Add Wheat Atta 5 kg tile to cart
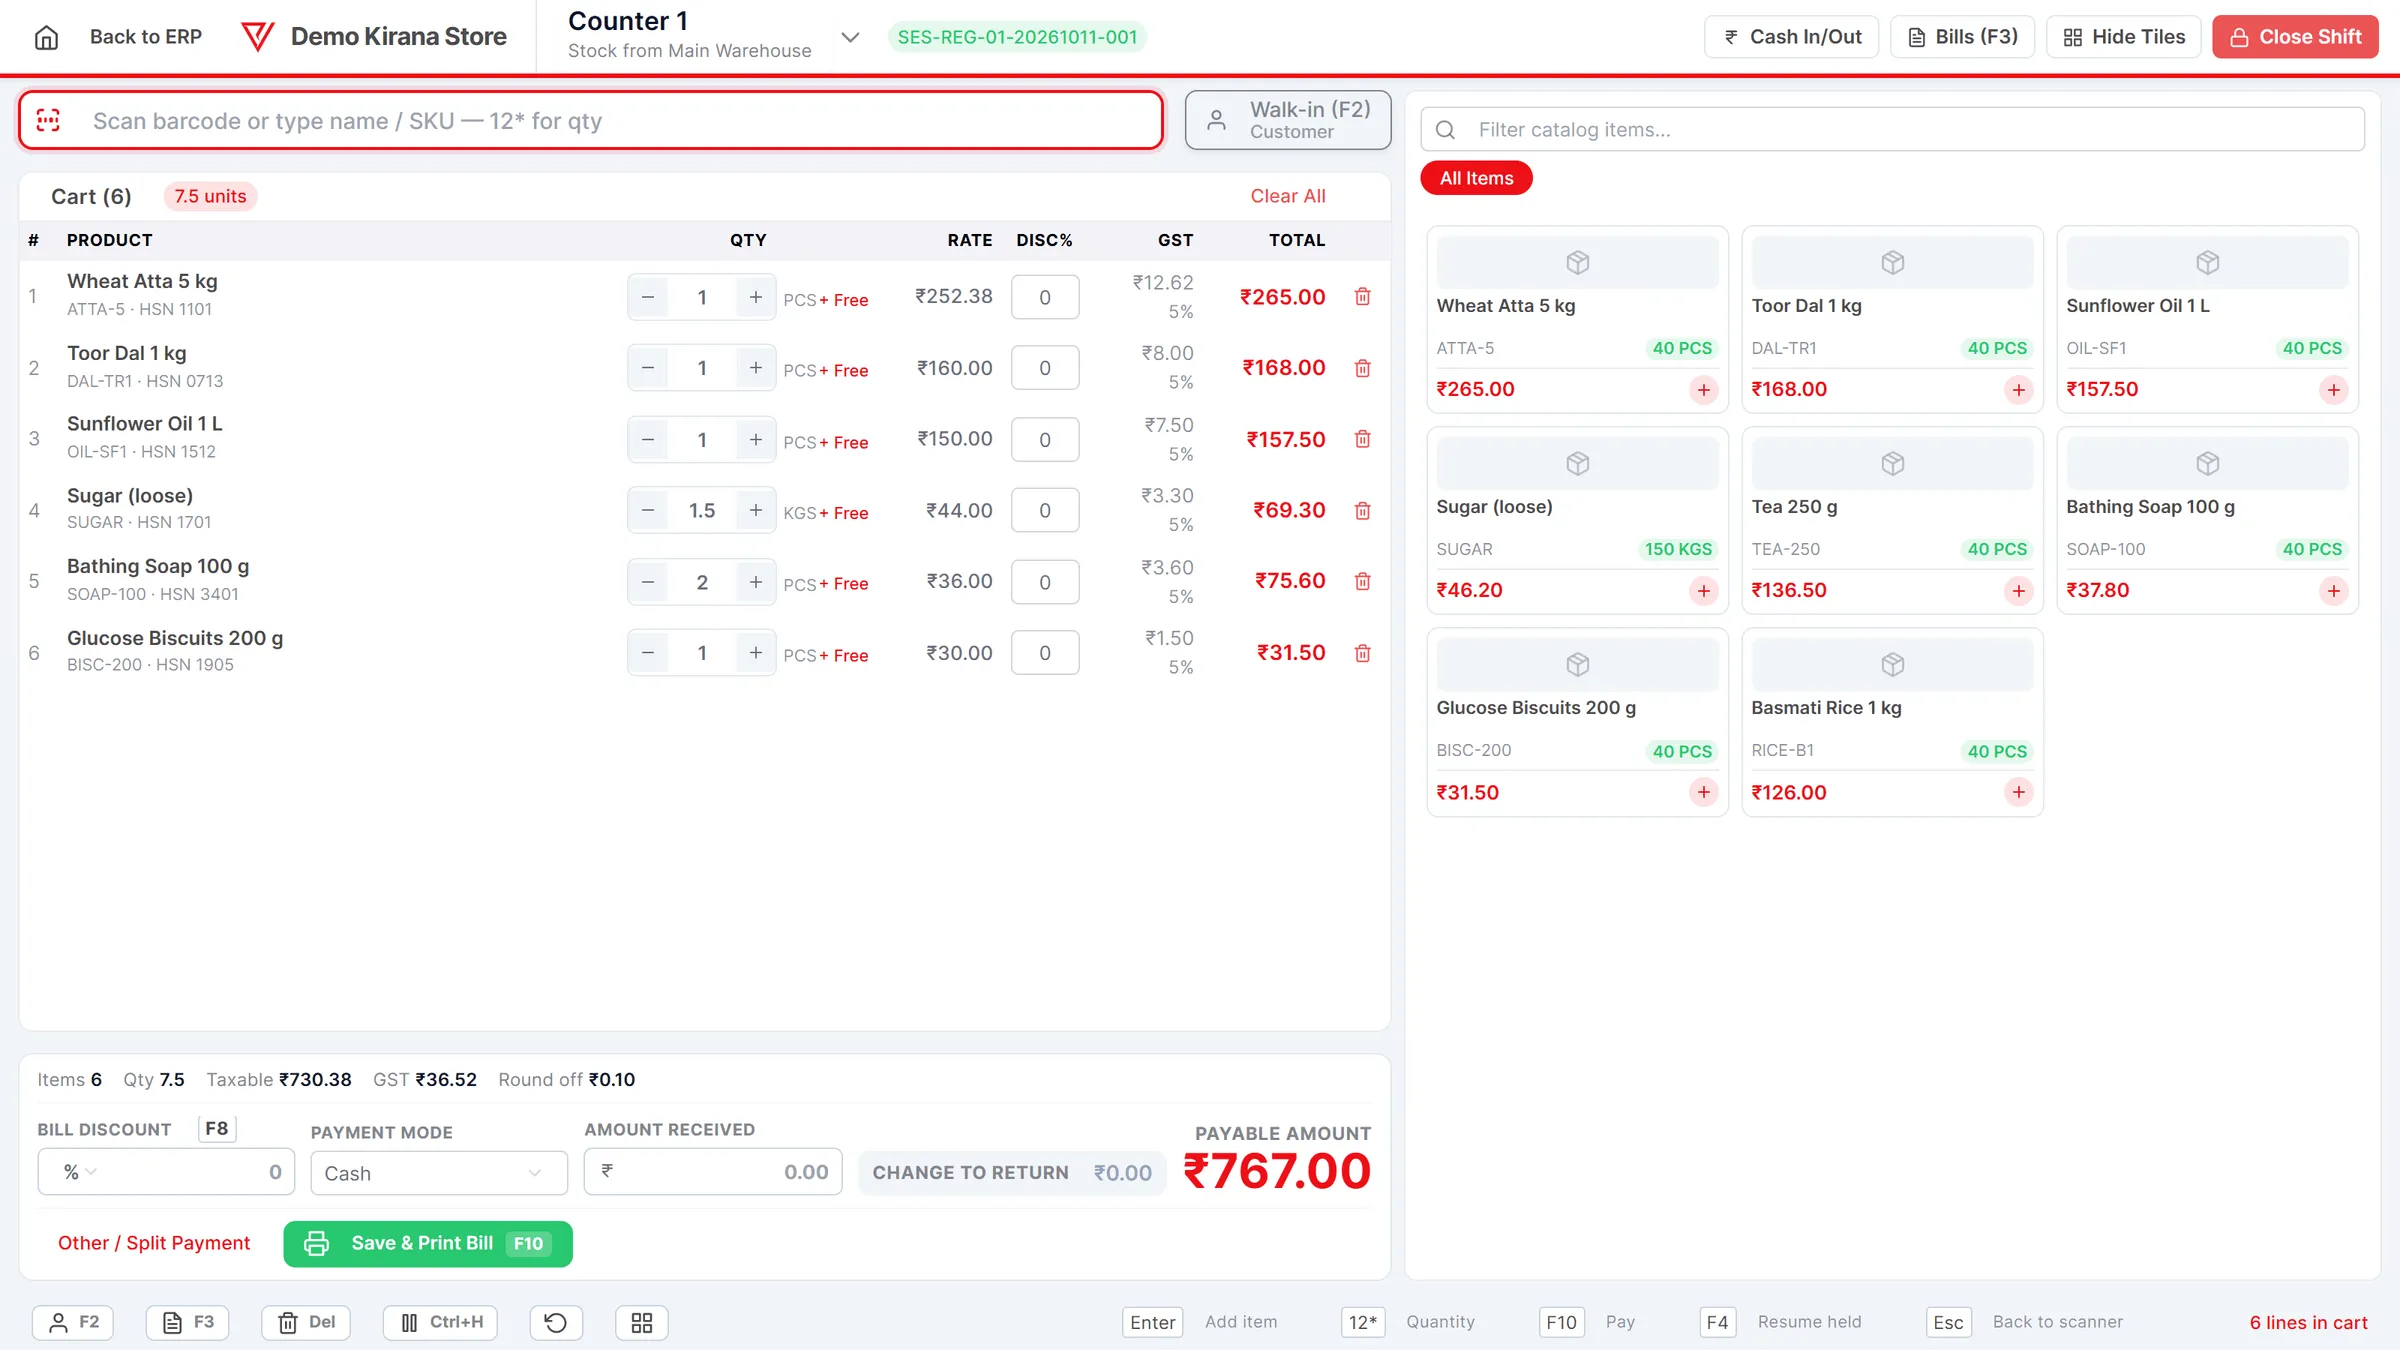The height and width of the screenshot is (1350, 2400). pos(1703,390)
